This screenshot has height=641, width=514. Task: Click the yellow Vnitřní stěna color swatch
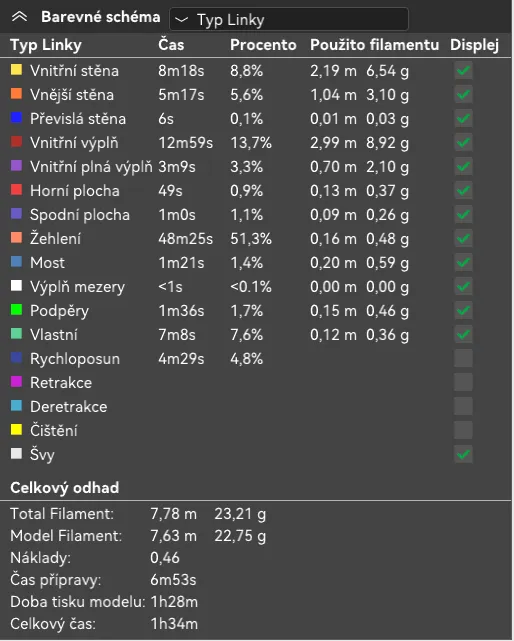(x=16, y=70)
